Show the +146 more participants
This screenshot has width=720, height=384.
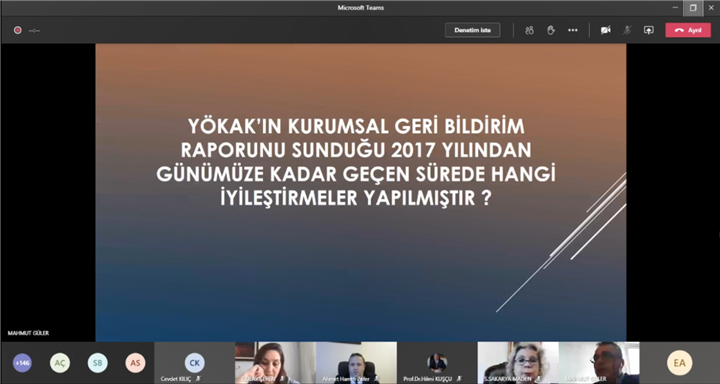coord(22,363)
